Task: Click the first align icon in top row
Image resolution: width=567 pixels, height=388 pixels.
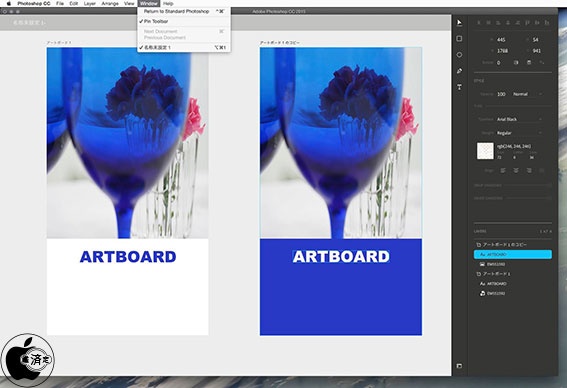Action: (479, 23)
